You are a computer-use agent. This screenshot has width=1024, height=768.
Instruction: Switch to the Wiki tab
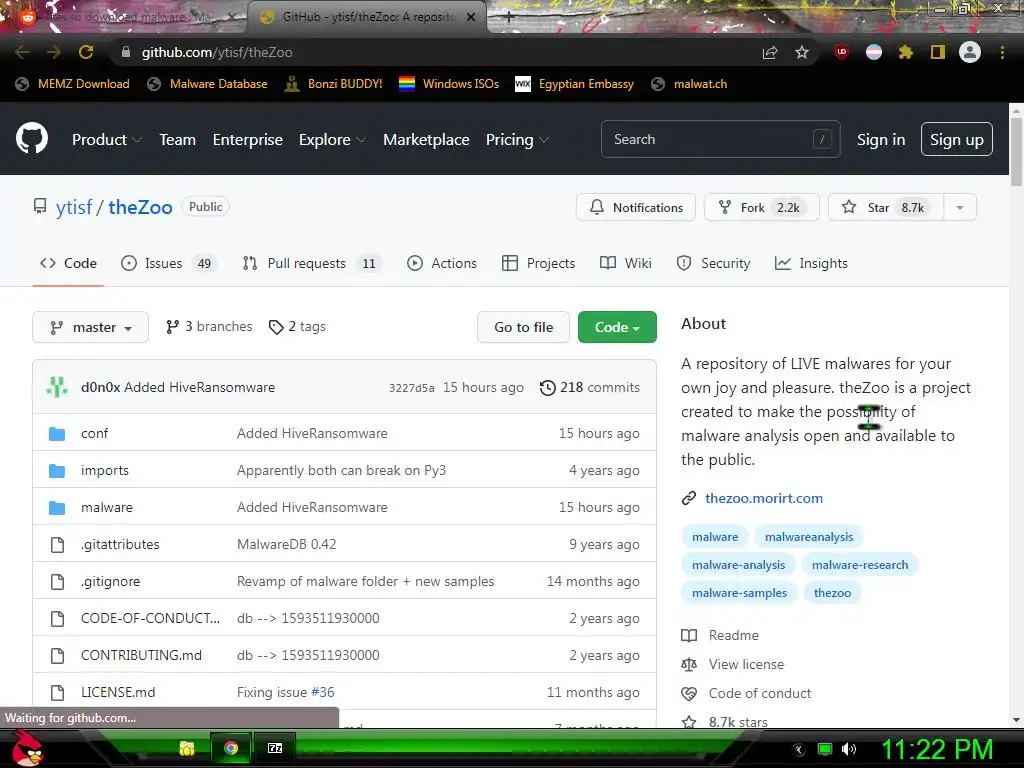click(626, 263)
